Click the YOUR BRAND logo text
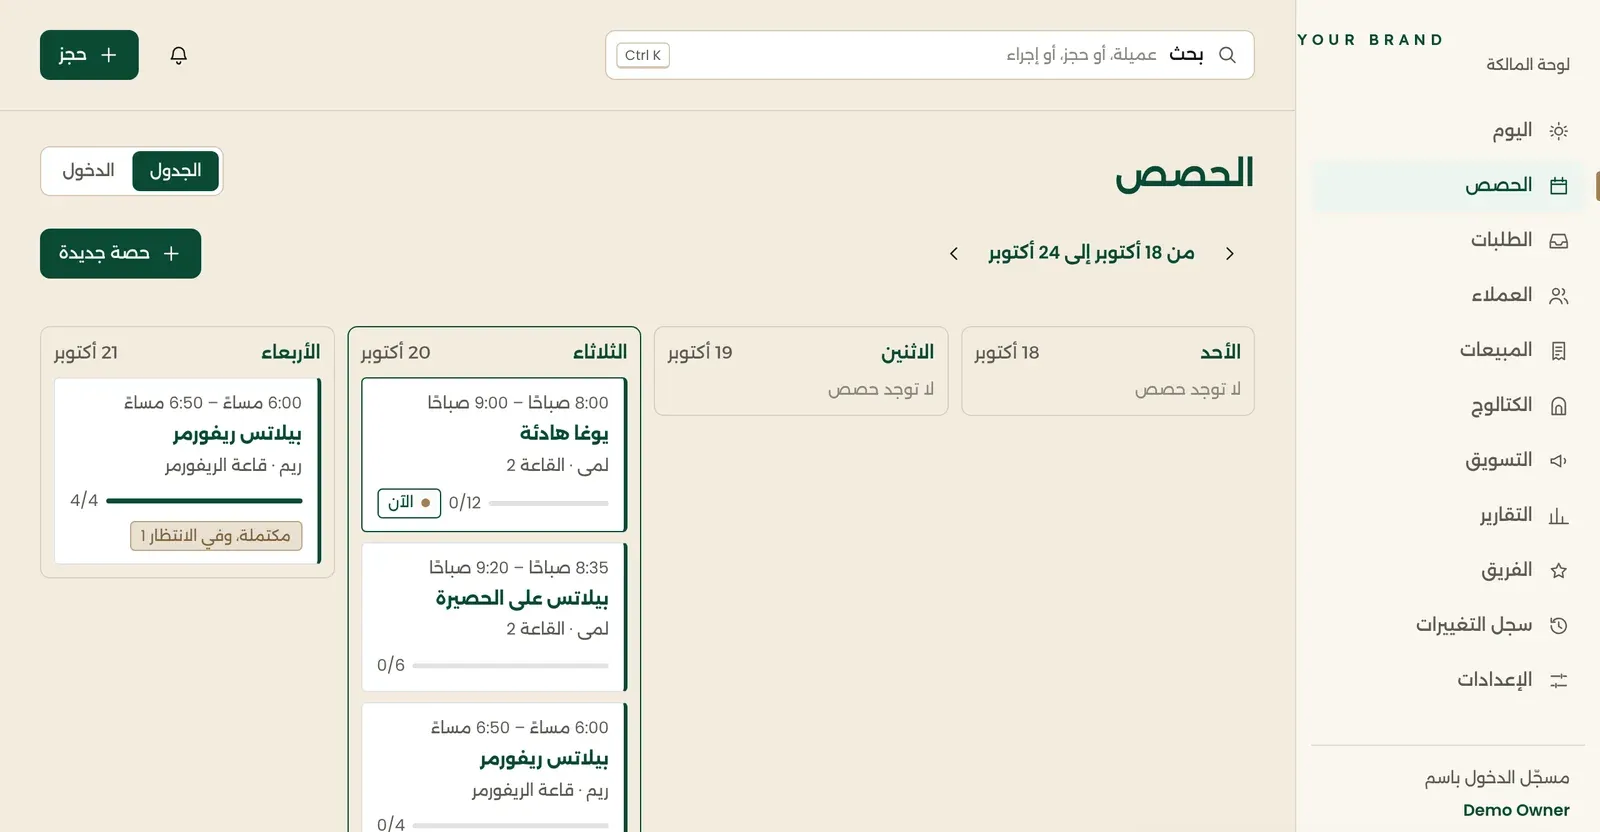 pos(1370,40)
